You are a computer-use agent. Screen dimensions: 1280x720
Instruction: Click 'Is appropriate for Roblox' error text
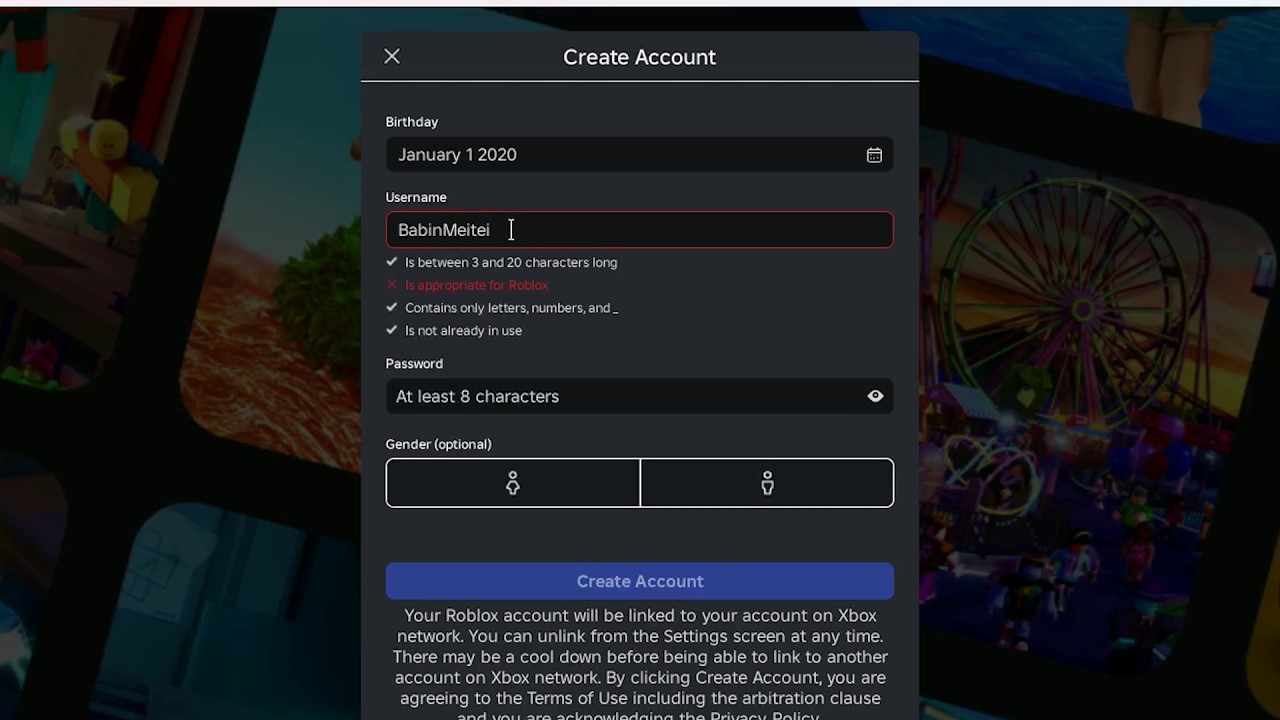tap(476, 285)
